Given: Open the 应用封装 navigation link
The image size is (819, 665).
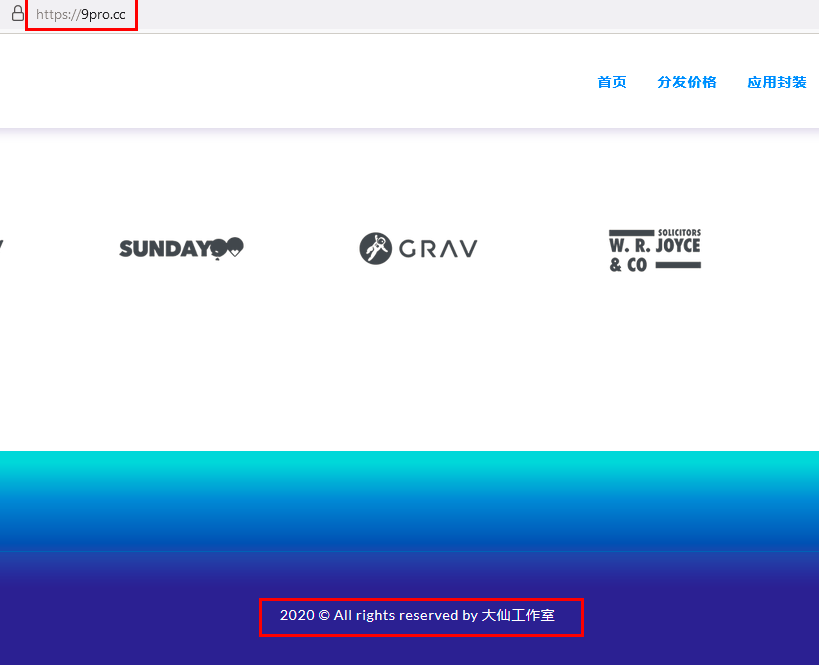Looking at the screenshot, I should pyautogui.click(x=777, y=82).
